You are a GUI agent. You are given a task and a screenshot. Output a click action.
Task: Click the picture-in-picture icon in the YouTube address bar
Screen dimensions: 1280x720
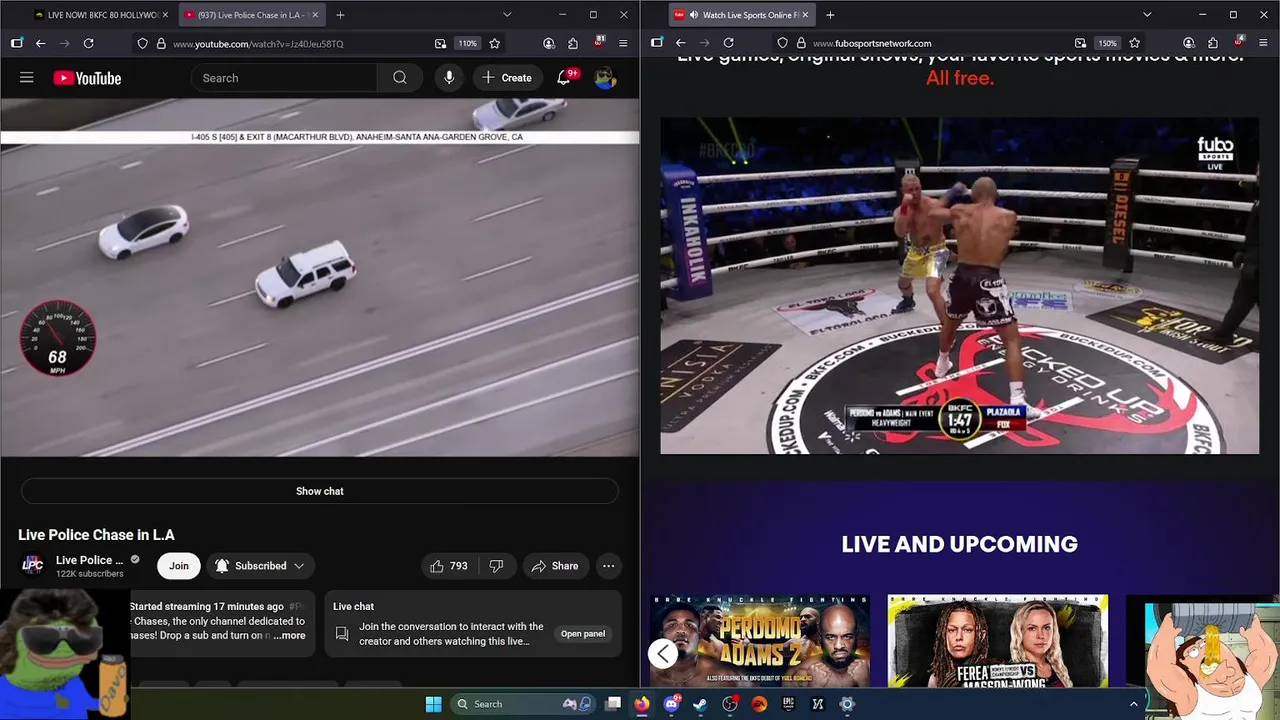coord(440,43)
